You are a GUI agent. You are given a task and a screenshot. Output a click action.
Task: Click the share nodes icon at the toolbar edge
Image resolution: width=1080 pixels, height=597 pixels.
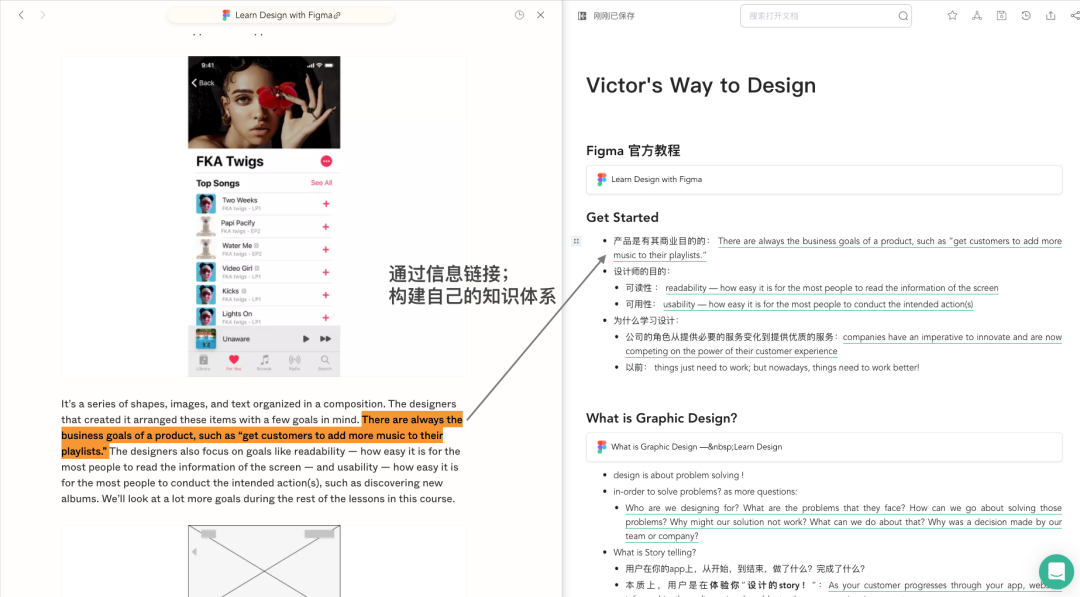(x=1074, y=15)
